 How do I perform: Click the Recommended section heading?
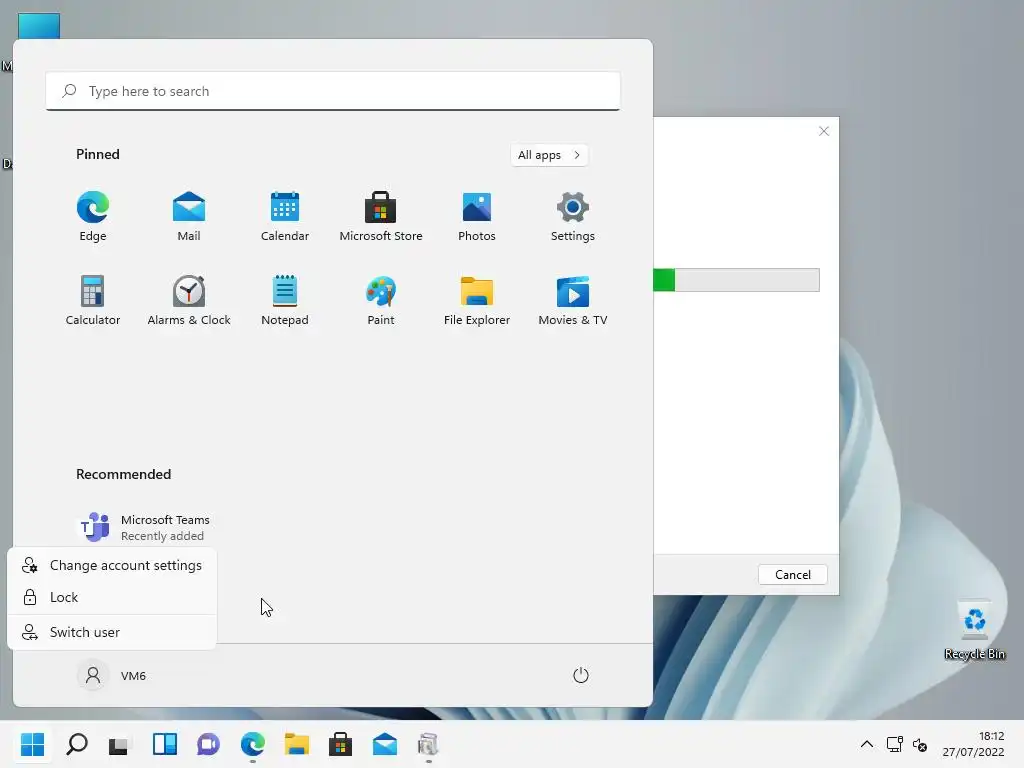tap(123, 474)
